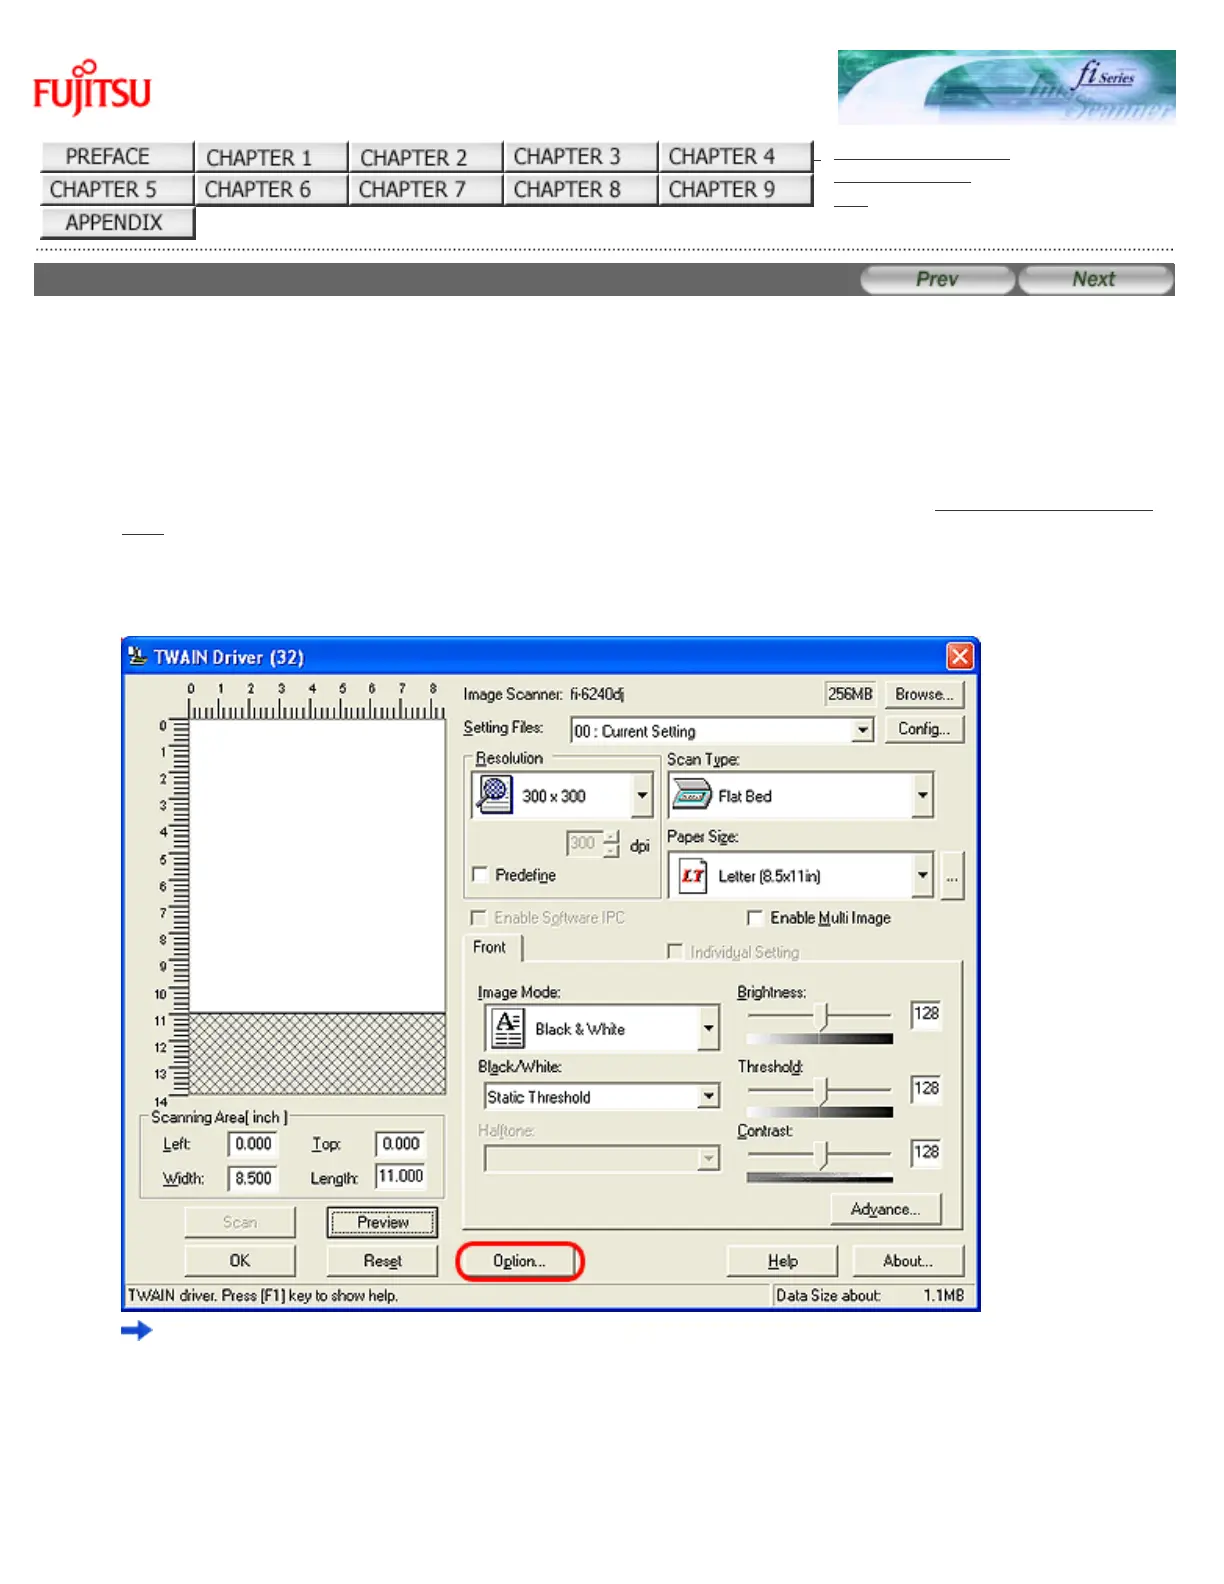Viewport: 1224px width, 1584px height.
Task: Click the Threshold value field
Action: click(926, 1088)
